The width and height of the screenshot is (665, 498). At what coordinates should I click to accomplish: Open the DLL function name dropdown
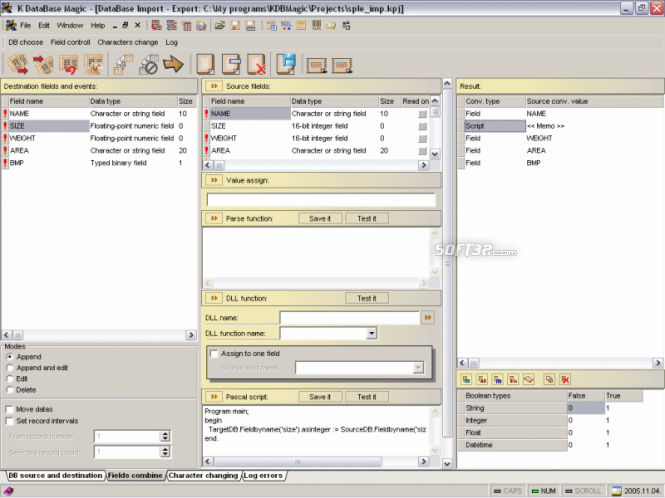pyautogui.click(x=372, y=333)
